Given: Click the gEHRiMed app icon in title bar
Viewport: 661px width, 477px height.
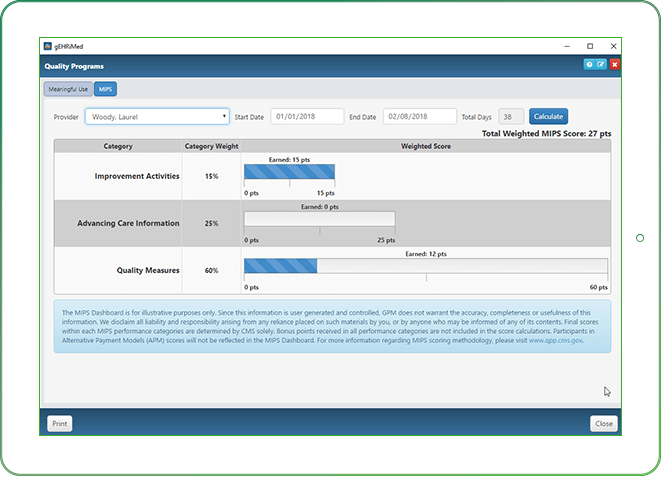Looking at the screenshot, I should pos(47,46).
